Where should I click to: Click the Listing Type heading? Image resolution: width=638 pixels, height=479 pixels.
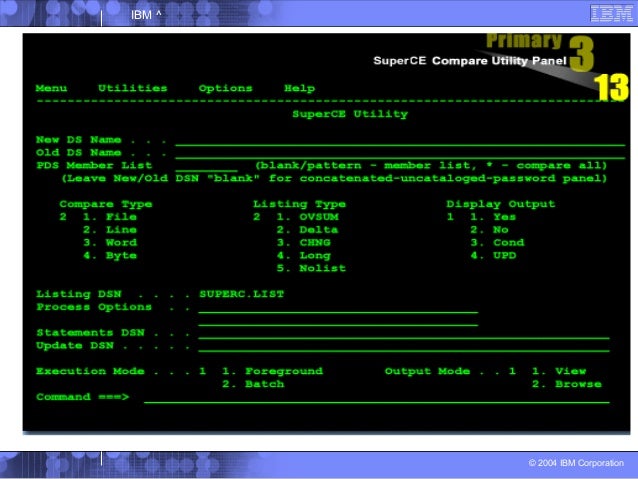pos(299,204)
